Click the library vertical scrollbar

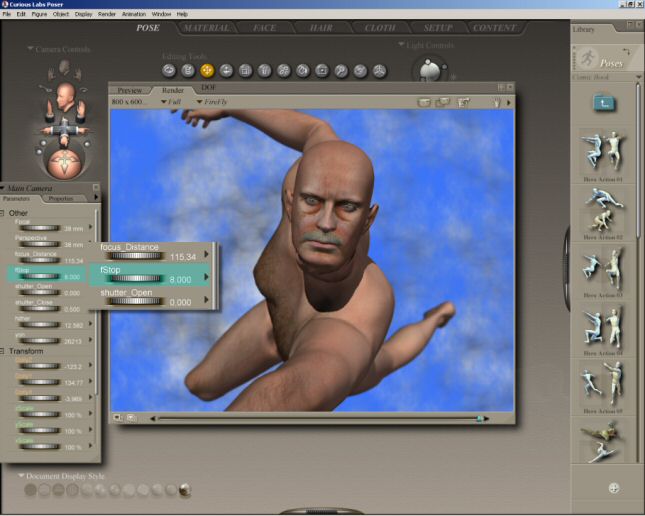[x=638, y=160]
